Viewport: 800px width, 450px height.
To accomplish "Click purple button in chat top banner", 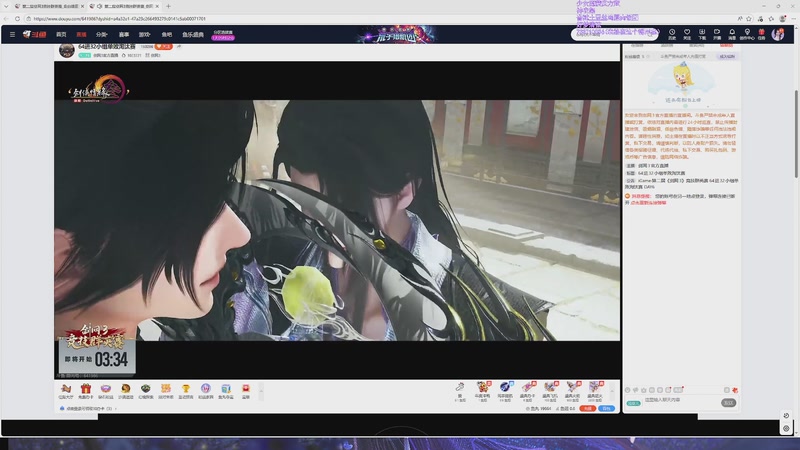I will 727,56.
